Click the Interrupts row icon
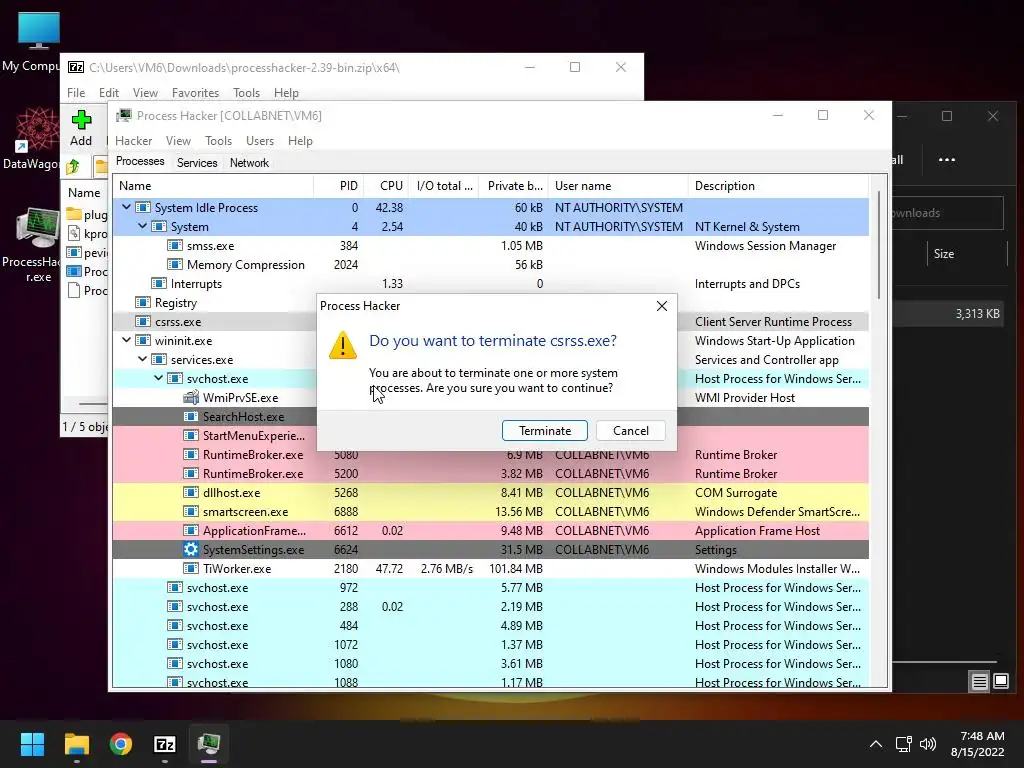 [159, 283]
